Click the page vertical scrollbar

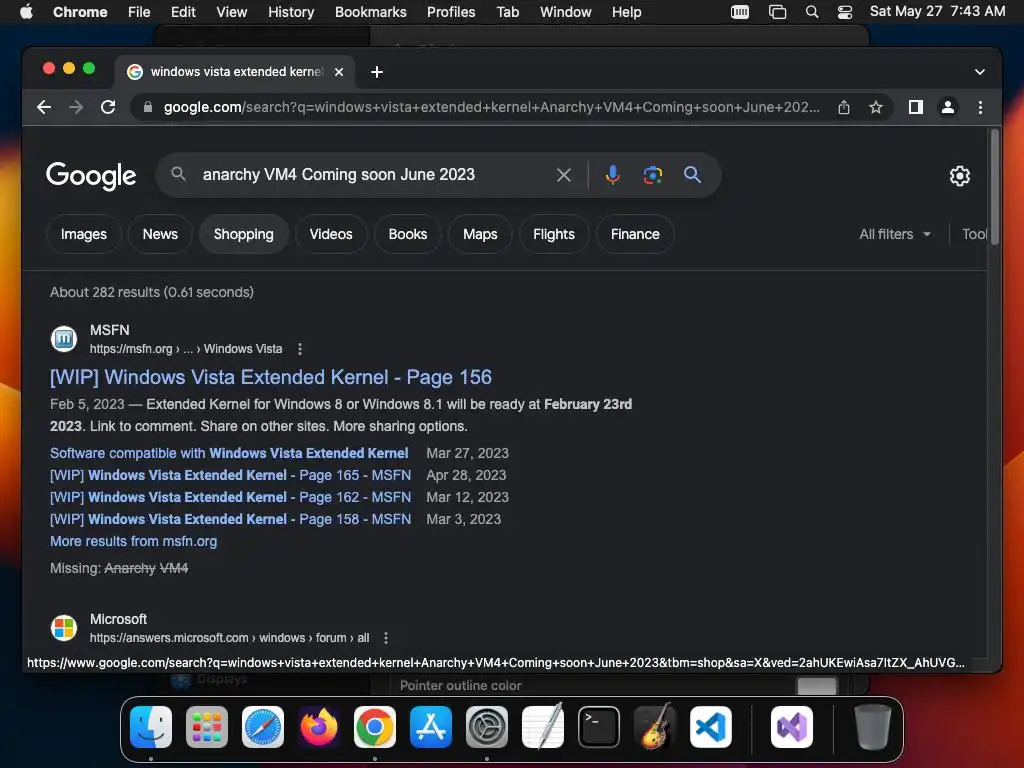[995, 187]
